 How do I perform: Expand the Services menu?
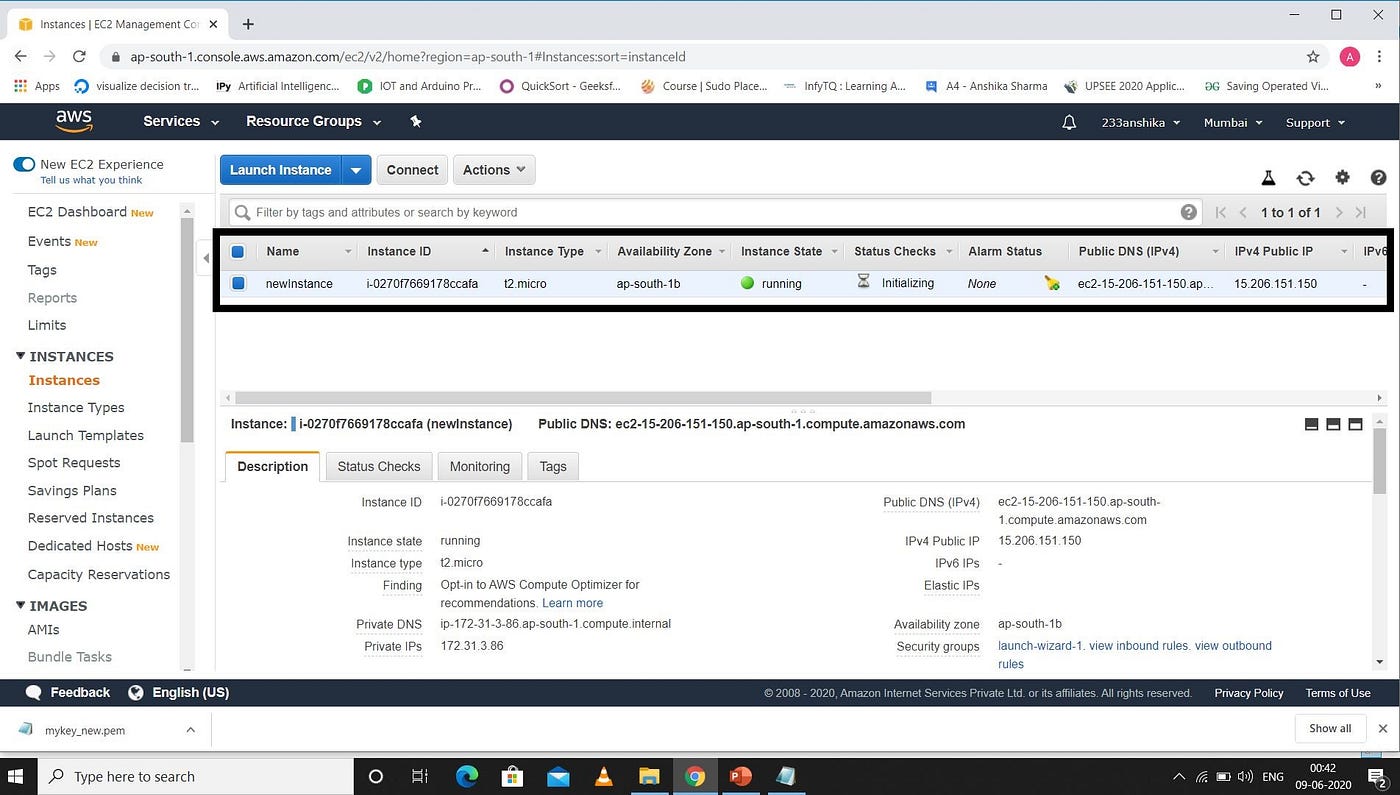(x=181, y=121)
